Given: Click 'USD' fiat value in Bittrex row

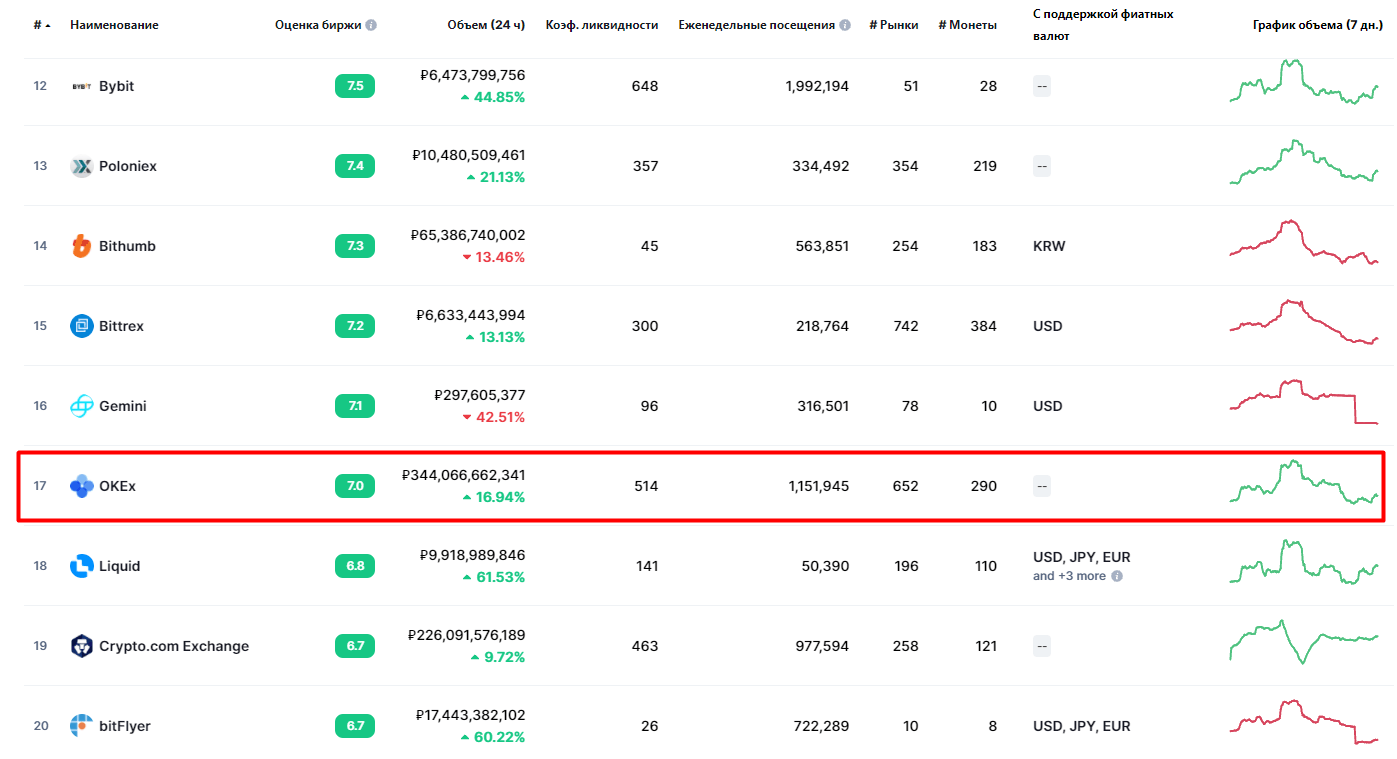Looking at the screenshot, I should coord(1048,326).
